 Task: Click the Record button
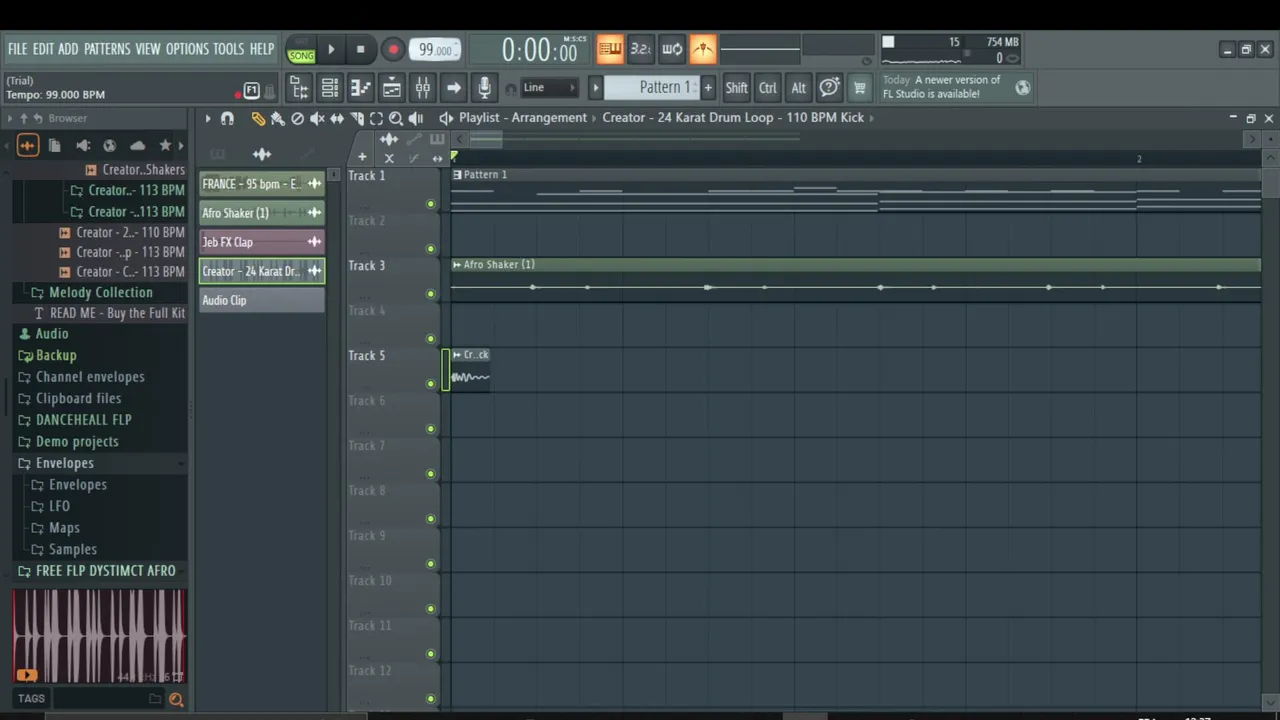coord(392,49)
